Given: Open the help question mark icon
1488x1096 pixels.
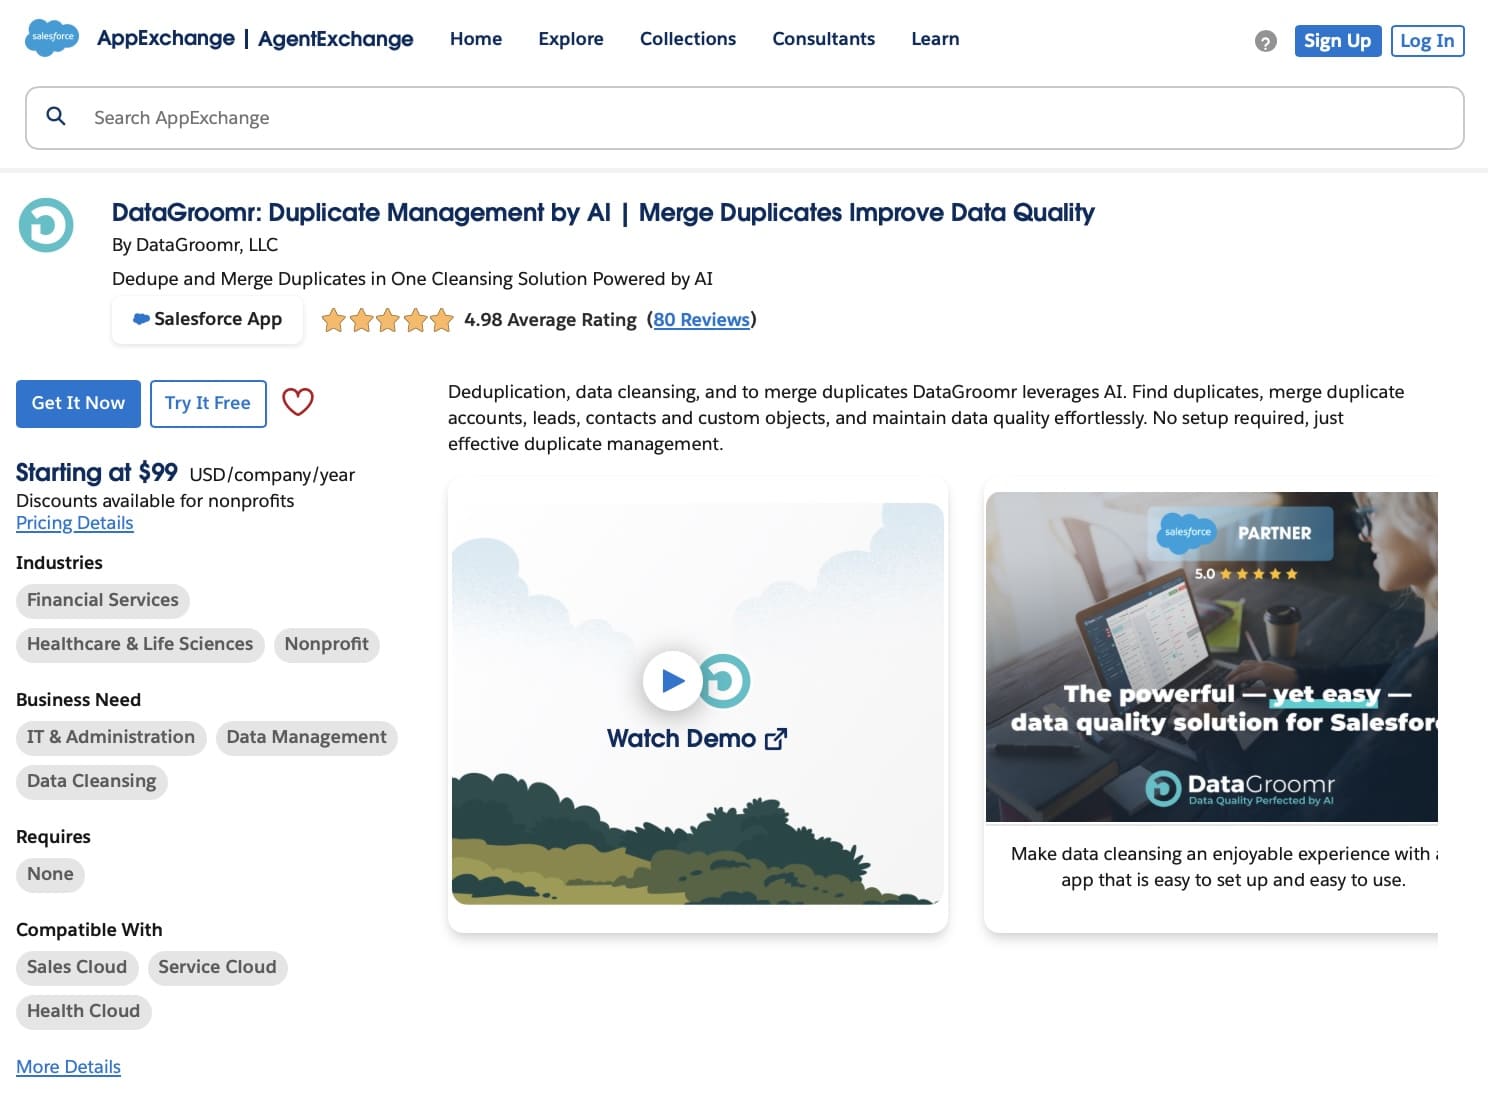Looking at the screenshot, I should pyautogui.click(x=1265, y=41).
